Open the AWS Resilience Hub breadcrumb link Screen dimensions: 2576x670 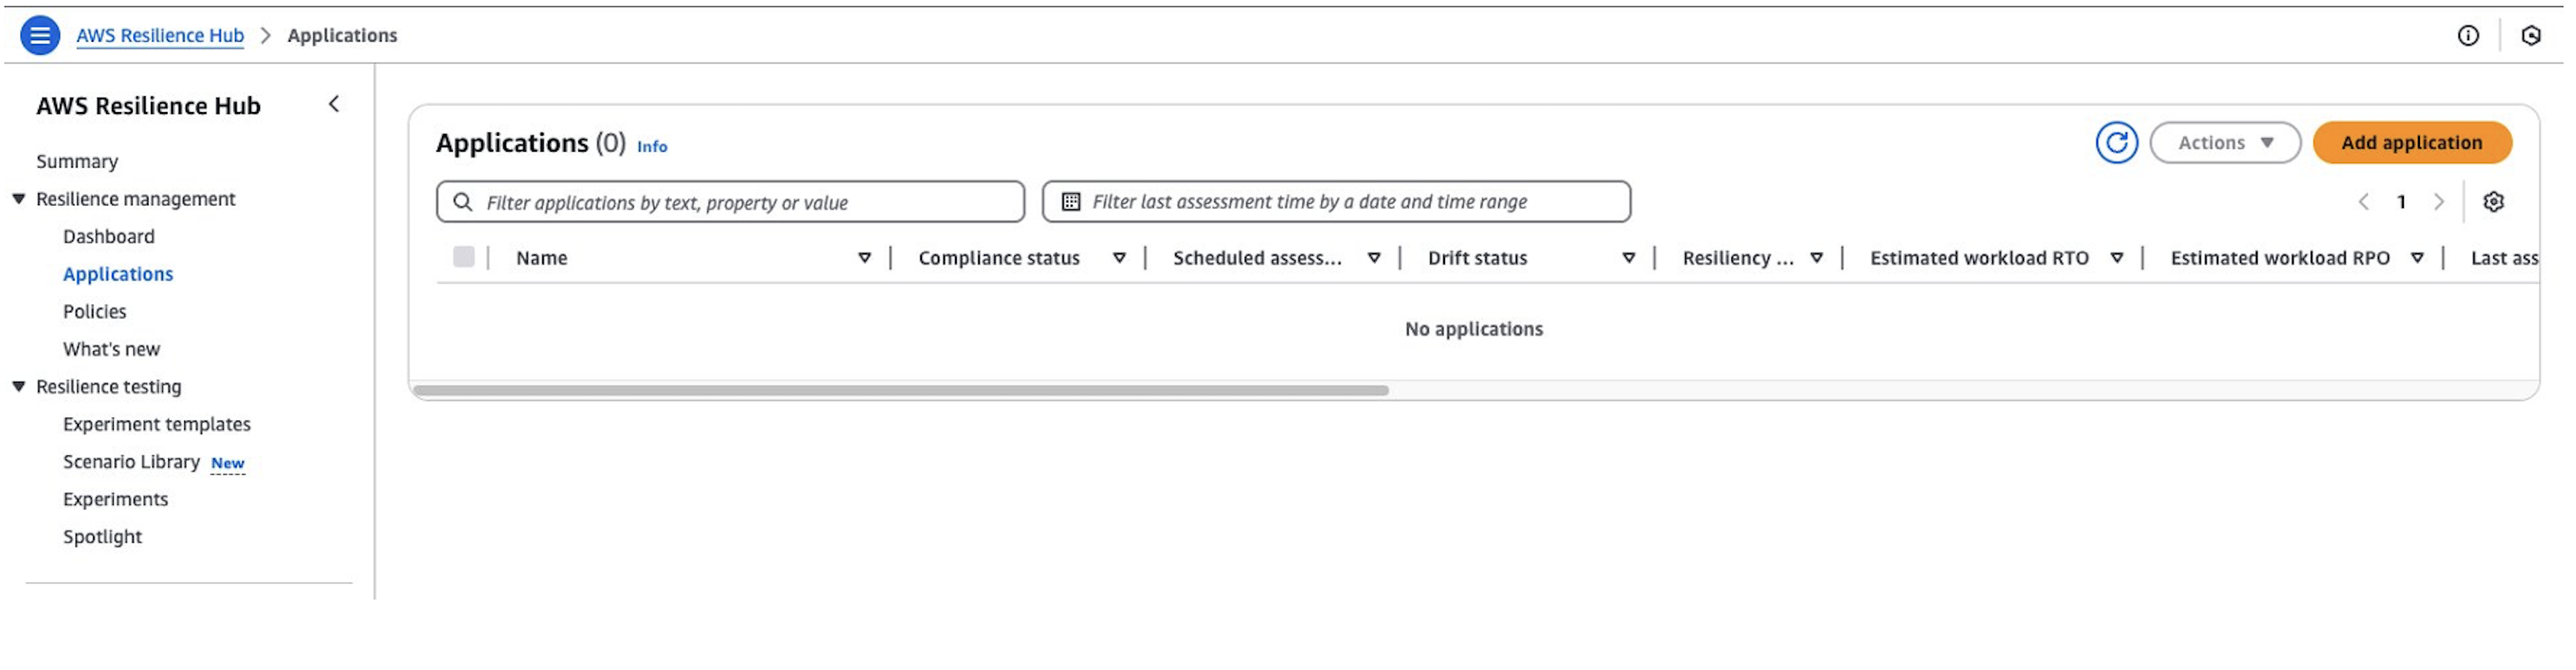click(x=160, y=35)
